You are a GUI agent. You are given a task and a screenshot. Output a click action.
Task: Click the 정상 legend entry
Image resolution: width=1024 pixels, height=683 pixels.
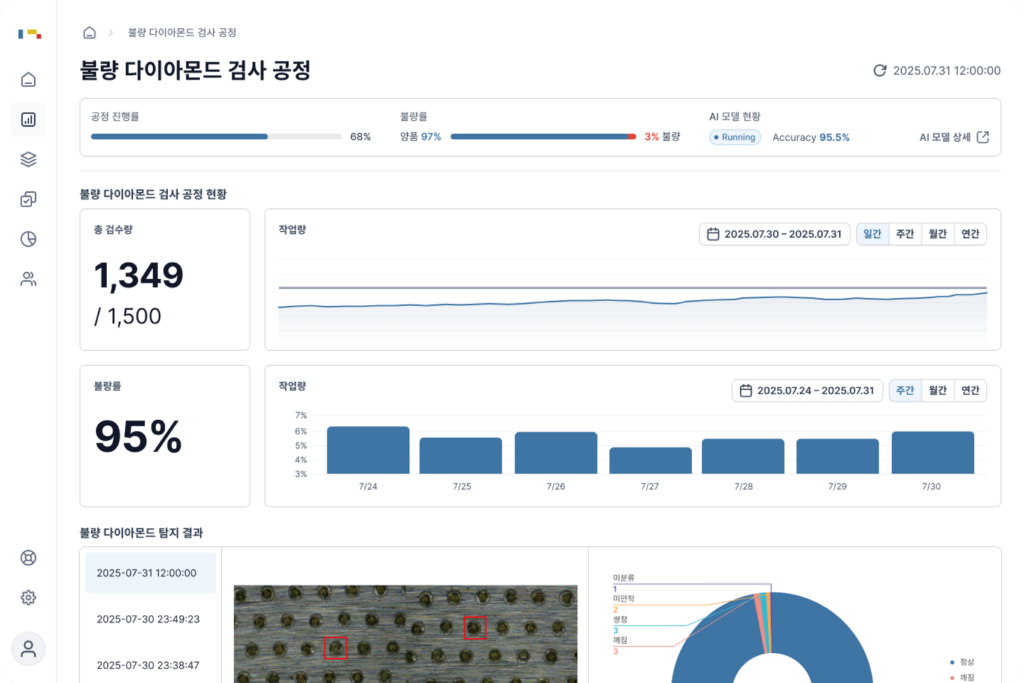point(962,662)
